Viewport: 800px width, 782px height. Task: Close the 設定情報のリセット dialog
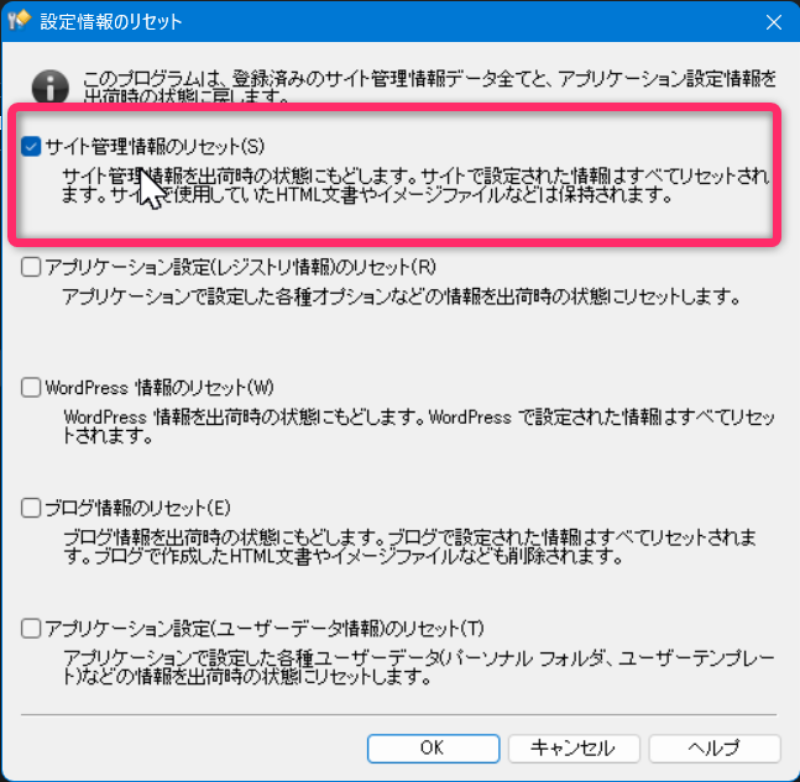(773, 22)
